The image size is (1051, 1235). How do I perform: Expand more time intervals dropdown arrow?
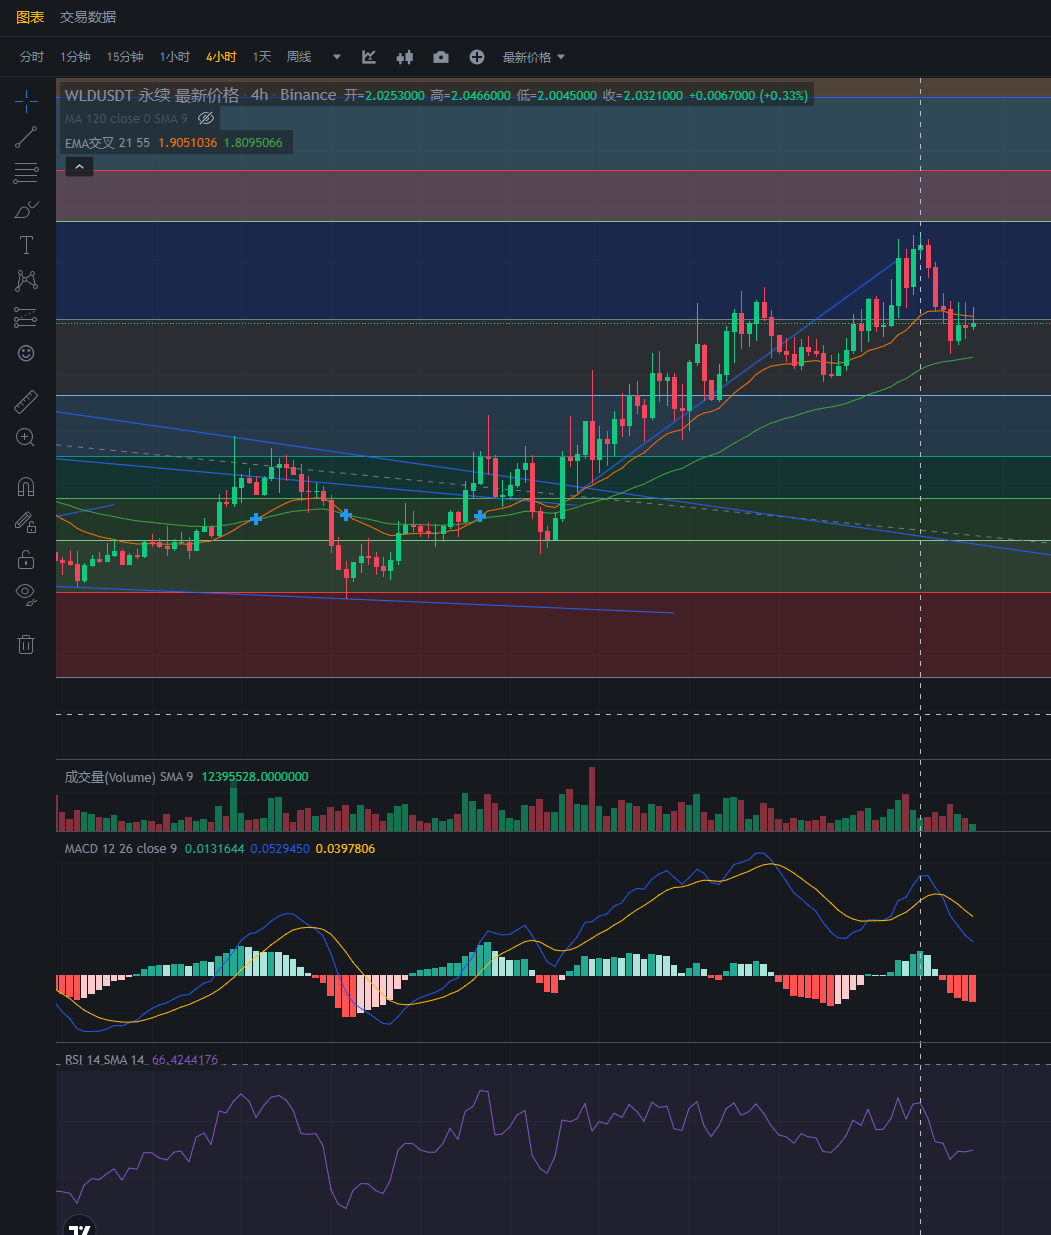pyautogui.click(x=337, y=57)
